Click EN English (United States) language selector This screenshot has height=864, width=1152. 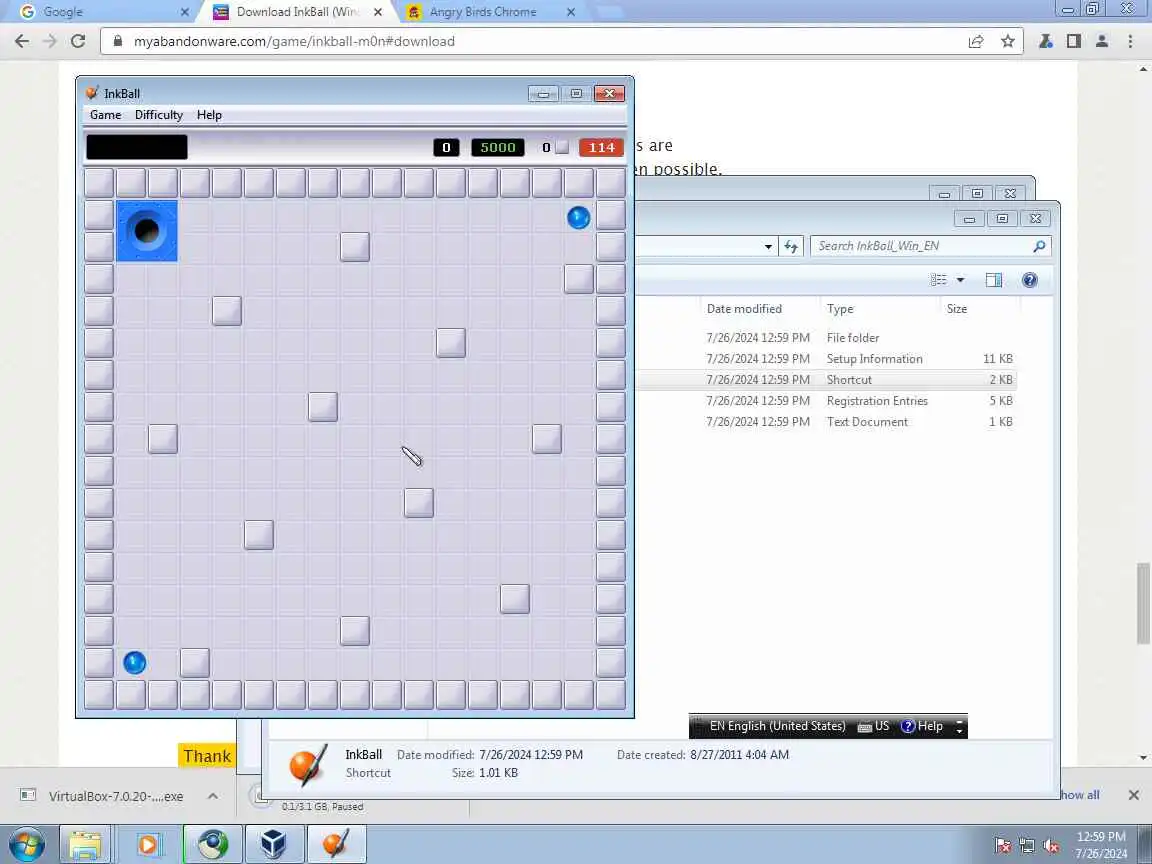point(777,726)
